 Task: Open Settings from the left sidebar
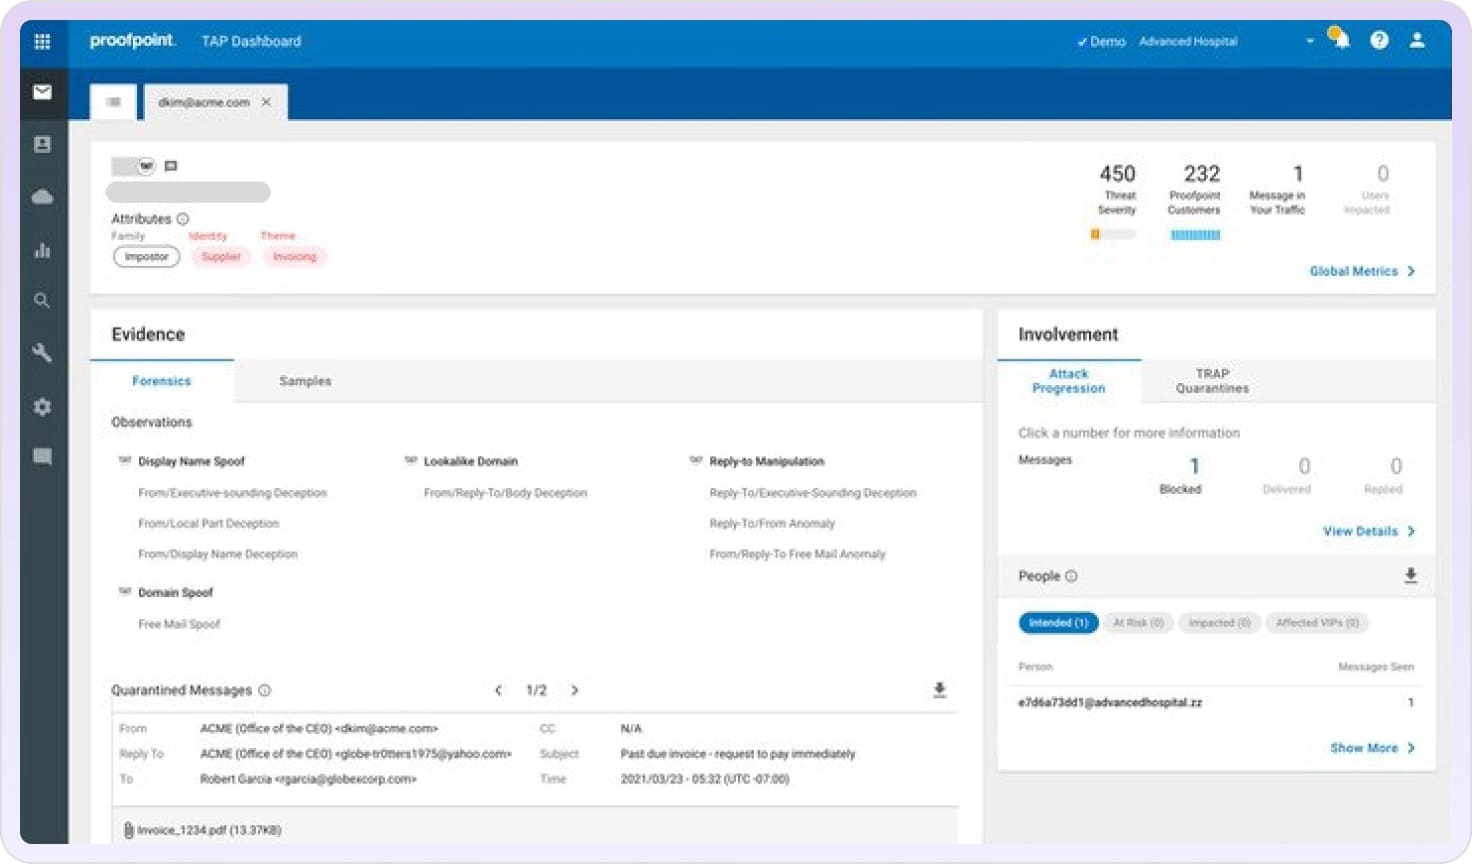(42, 407)
